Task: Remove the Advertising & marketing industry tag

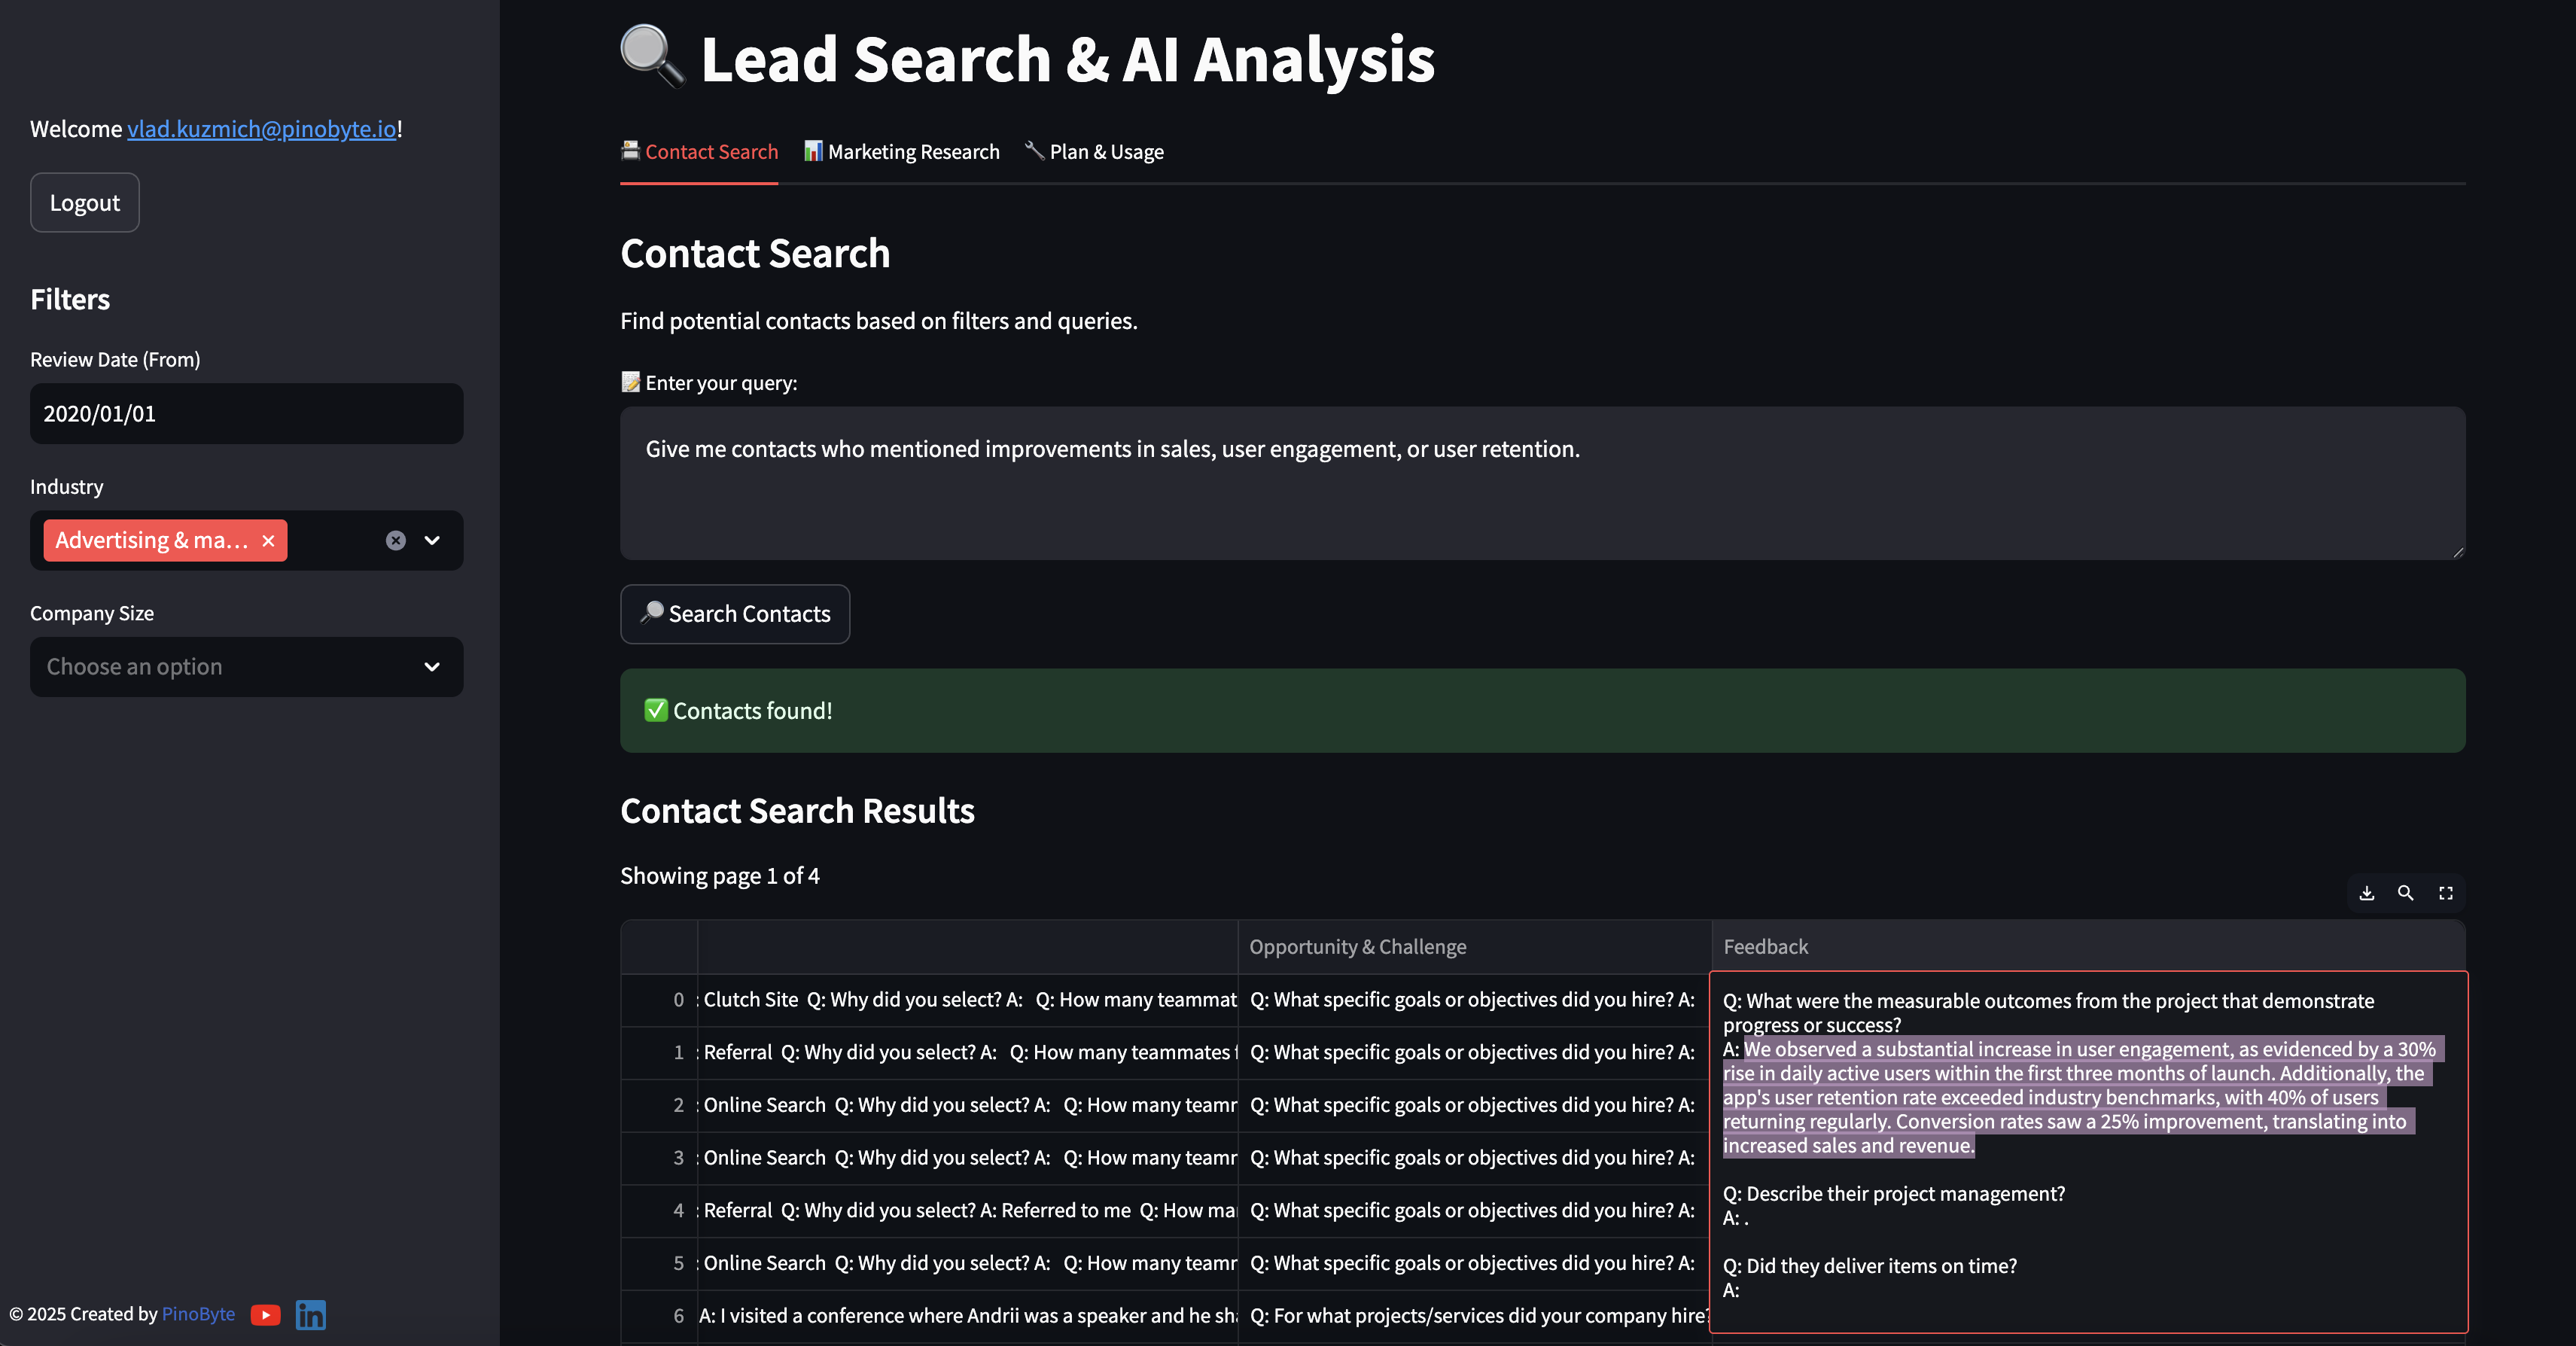Action: click(x=268, y=541)
